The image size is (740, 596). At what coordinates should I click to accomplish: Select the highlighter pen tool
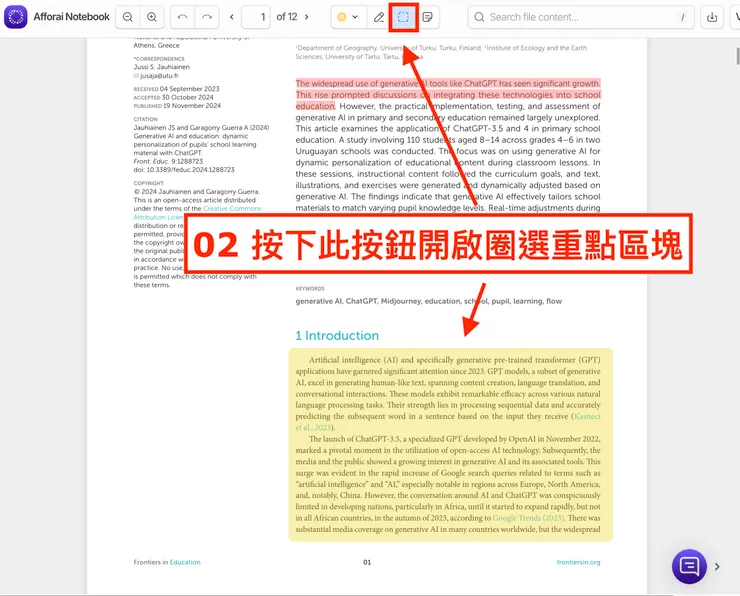(379, 17)
